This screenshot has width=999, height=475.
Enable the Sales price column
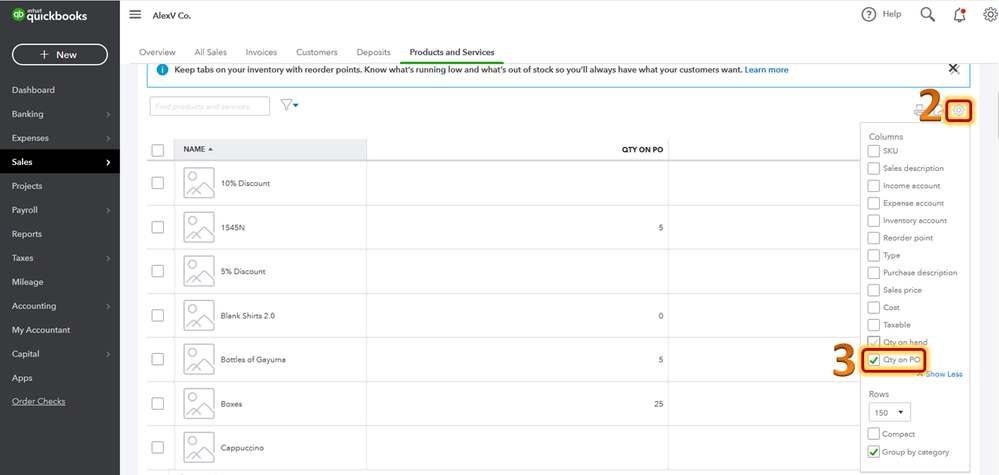tap(874, 290)
